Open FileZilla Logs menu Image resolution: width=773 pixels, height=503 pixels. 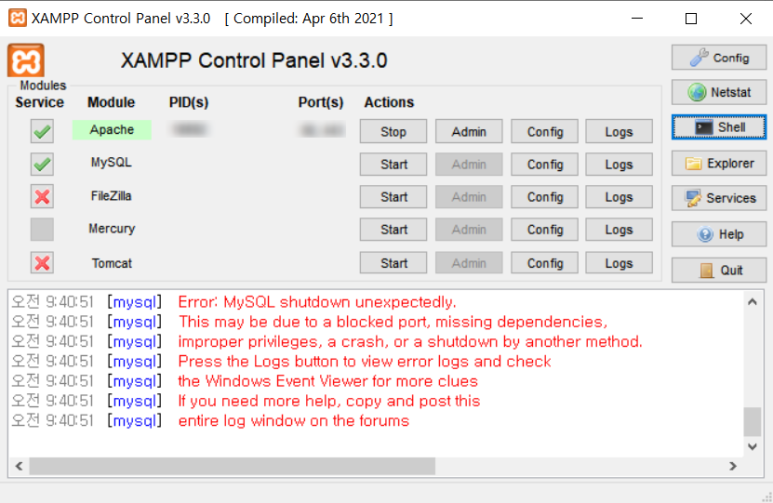pos(619,197)
